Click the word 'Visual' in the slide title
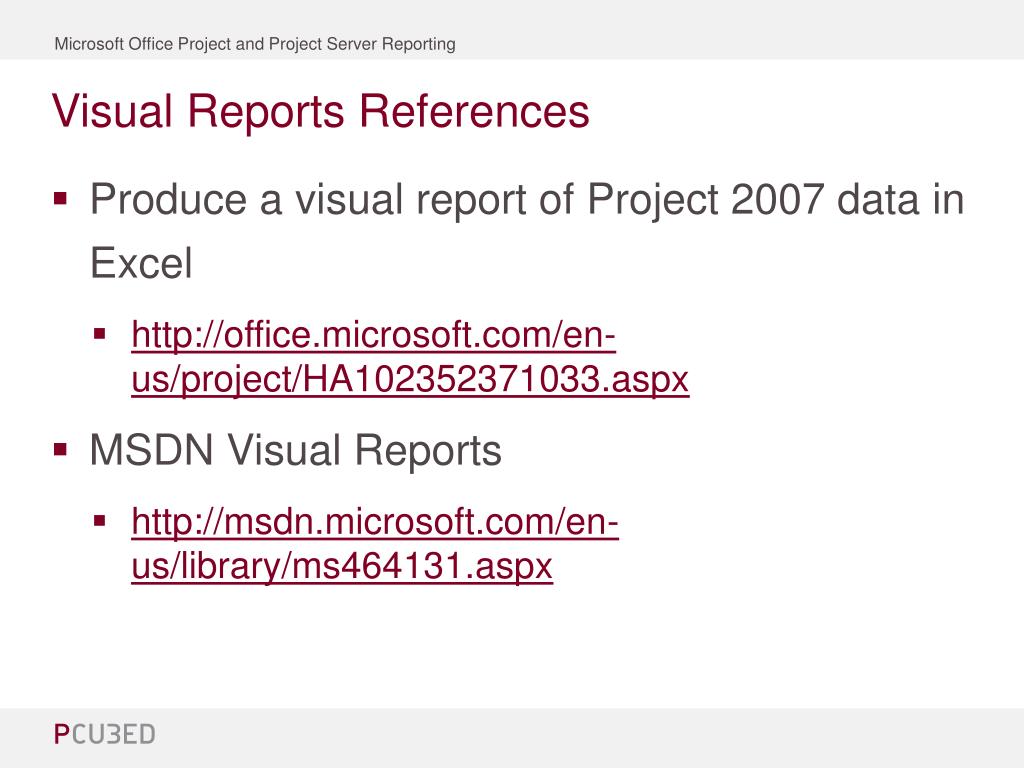1024x768 pixels. click(x=112, y=110)
